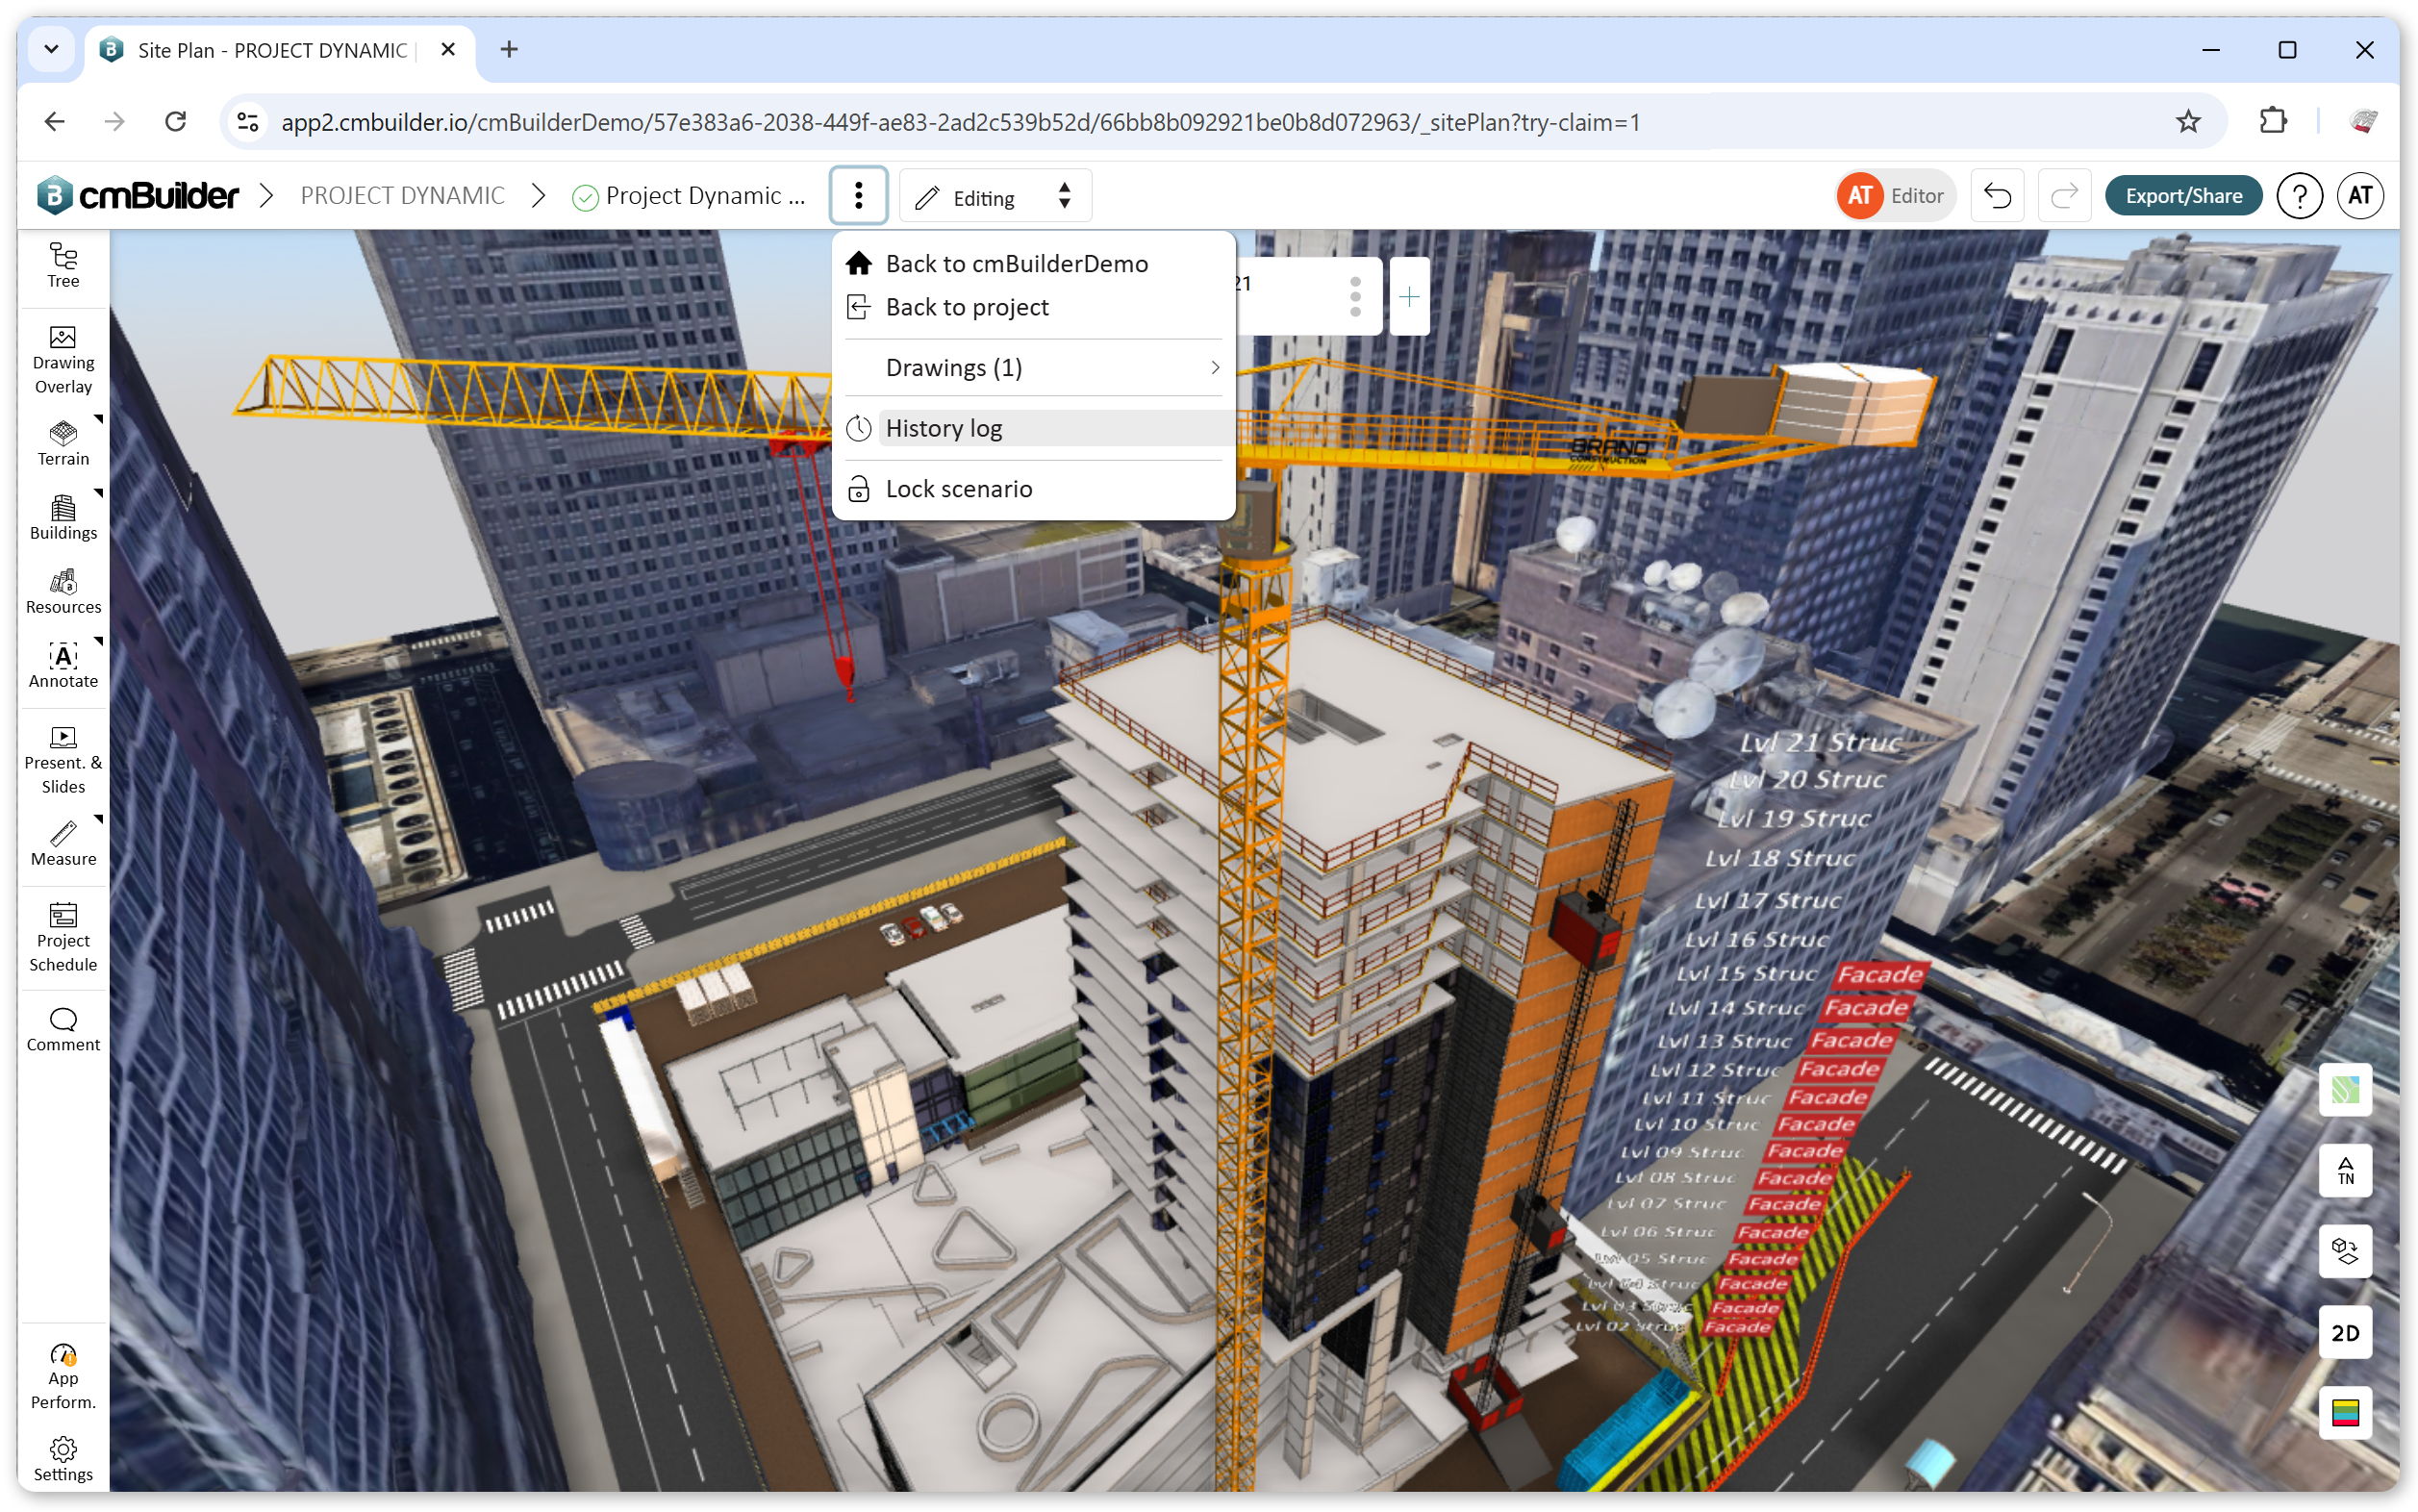Screen dimensions: 2418x1512
Task: Open the 3D view options cube
Action: pyautogui.click(x=2344, y=1251)
